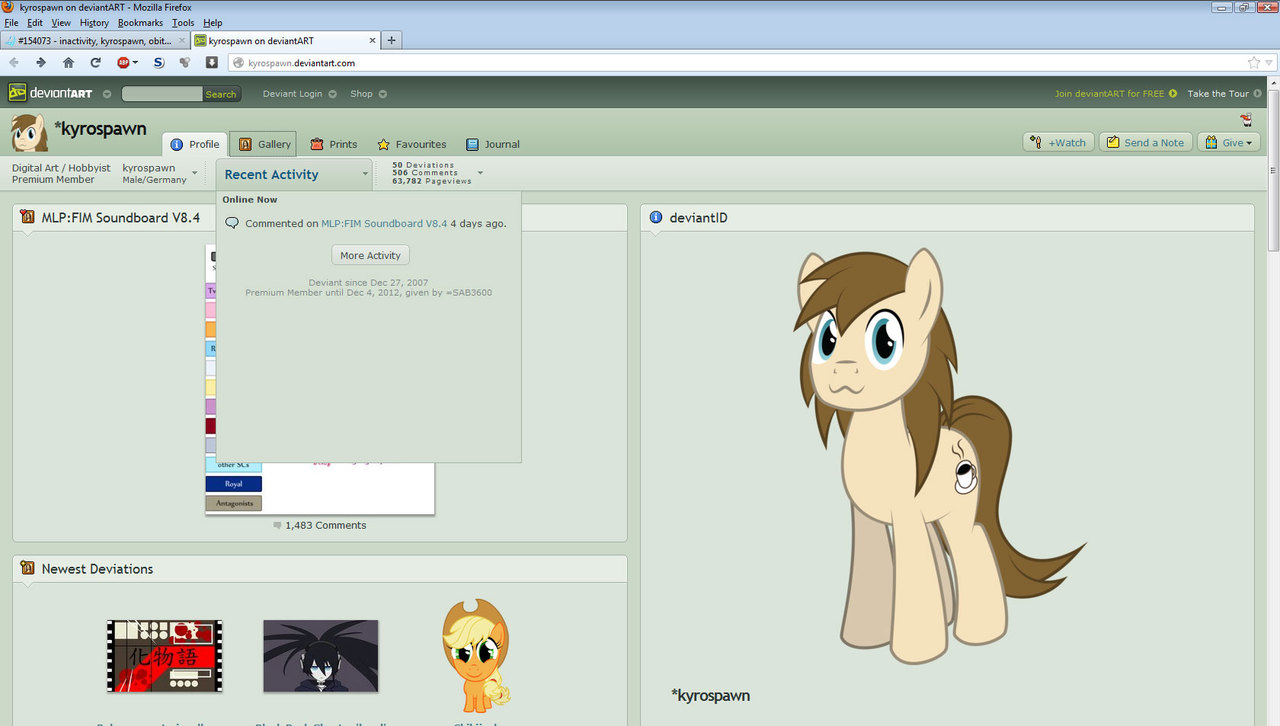This screenshot has height=726, width=1280.
Task: Click the site identity globe icon
Action: (238, 63)
